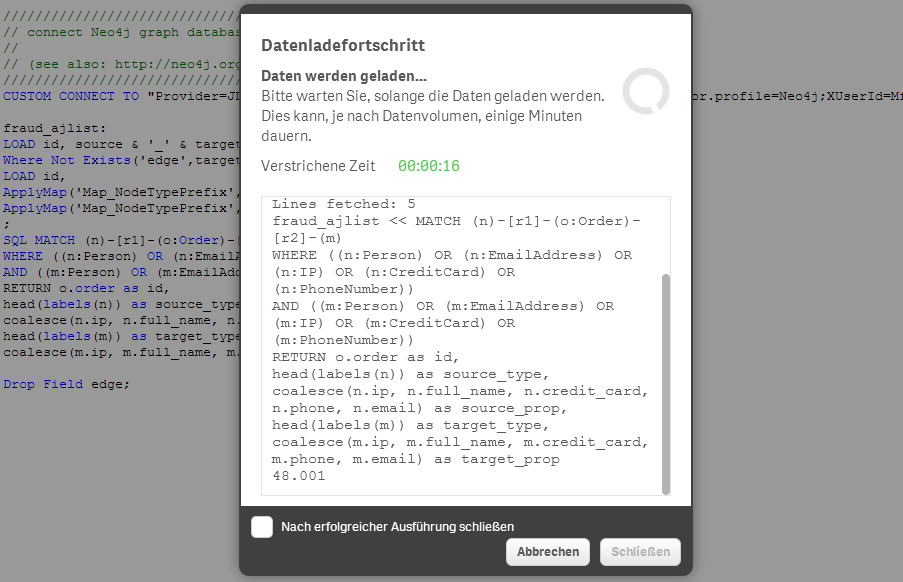903x582 pixels.
Task: Click the Abbrechen button
Action: (x=548, y=552)
